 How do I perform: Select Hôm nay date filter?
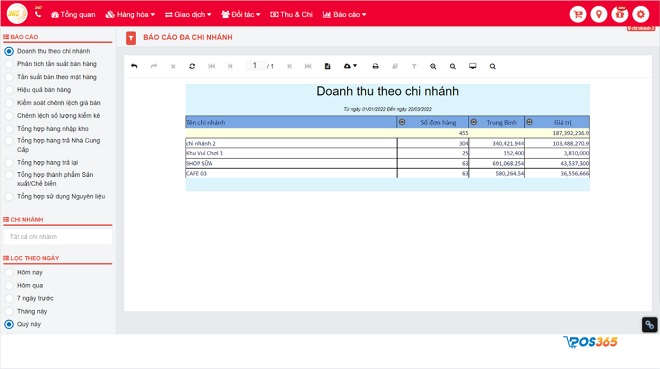[x=24, y=272]
